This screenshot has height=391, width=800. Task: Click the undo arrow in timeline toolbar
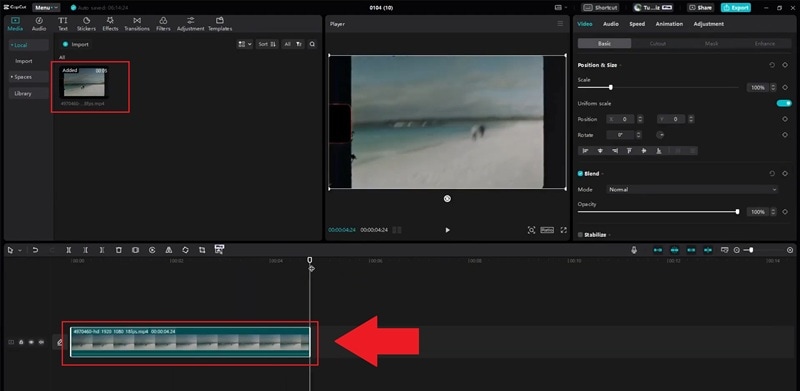pyautogui.click(x=35, y=250)
